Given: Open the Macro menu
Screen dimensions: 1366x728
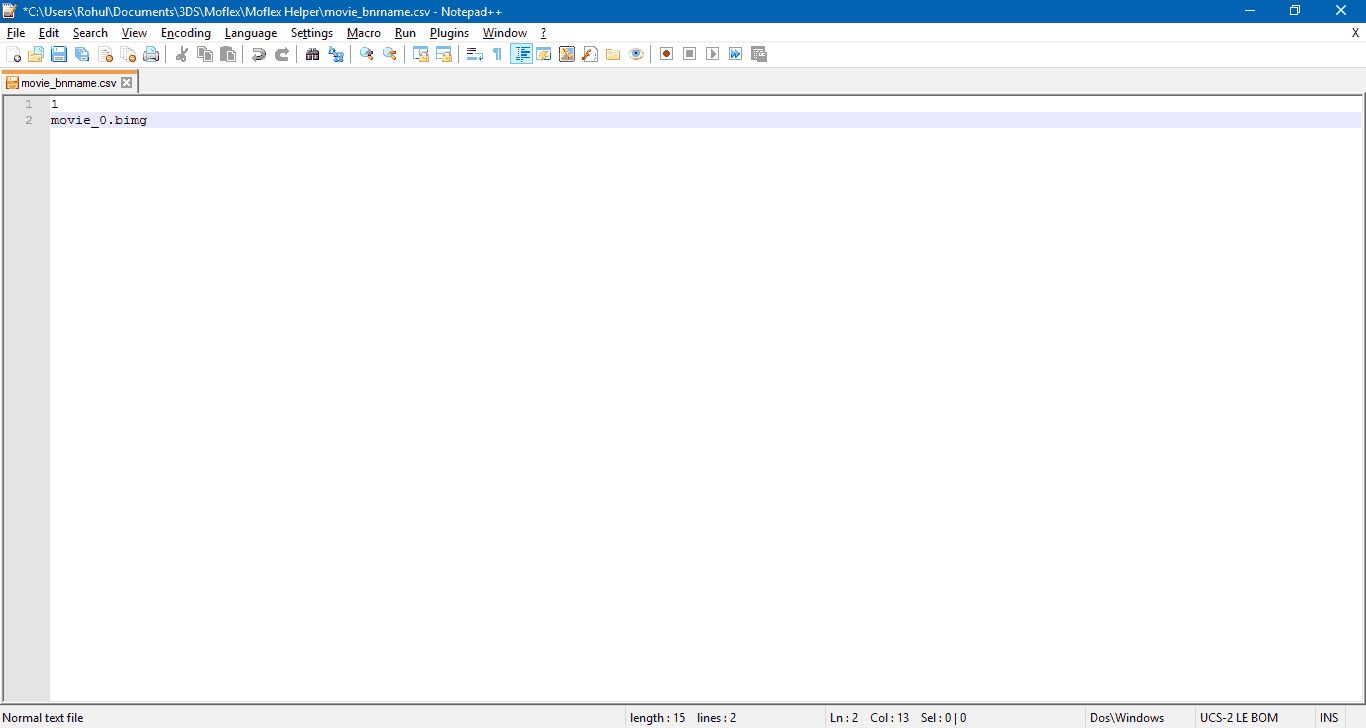Looking at the screenshot, I should (x=364, y=33).
